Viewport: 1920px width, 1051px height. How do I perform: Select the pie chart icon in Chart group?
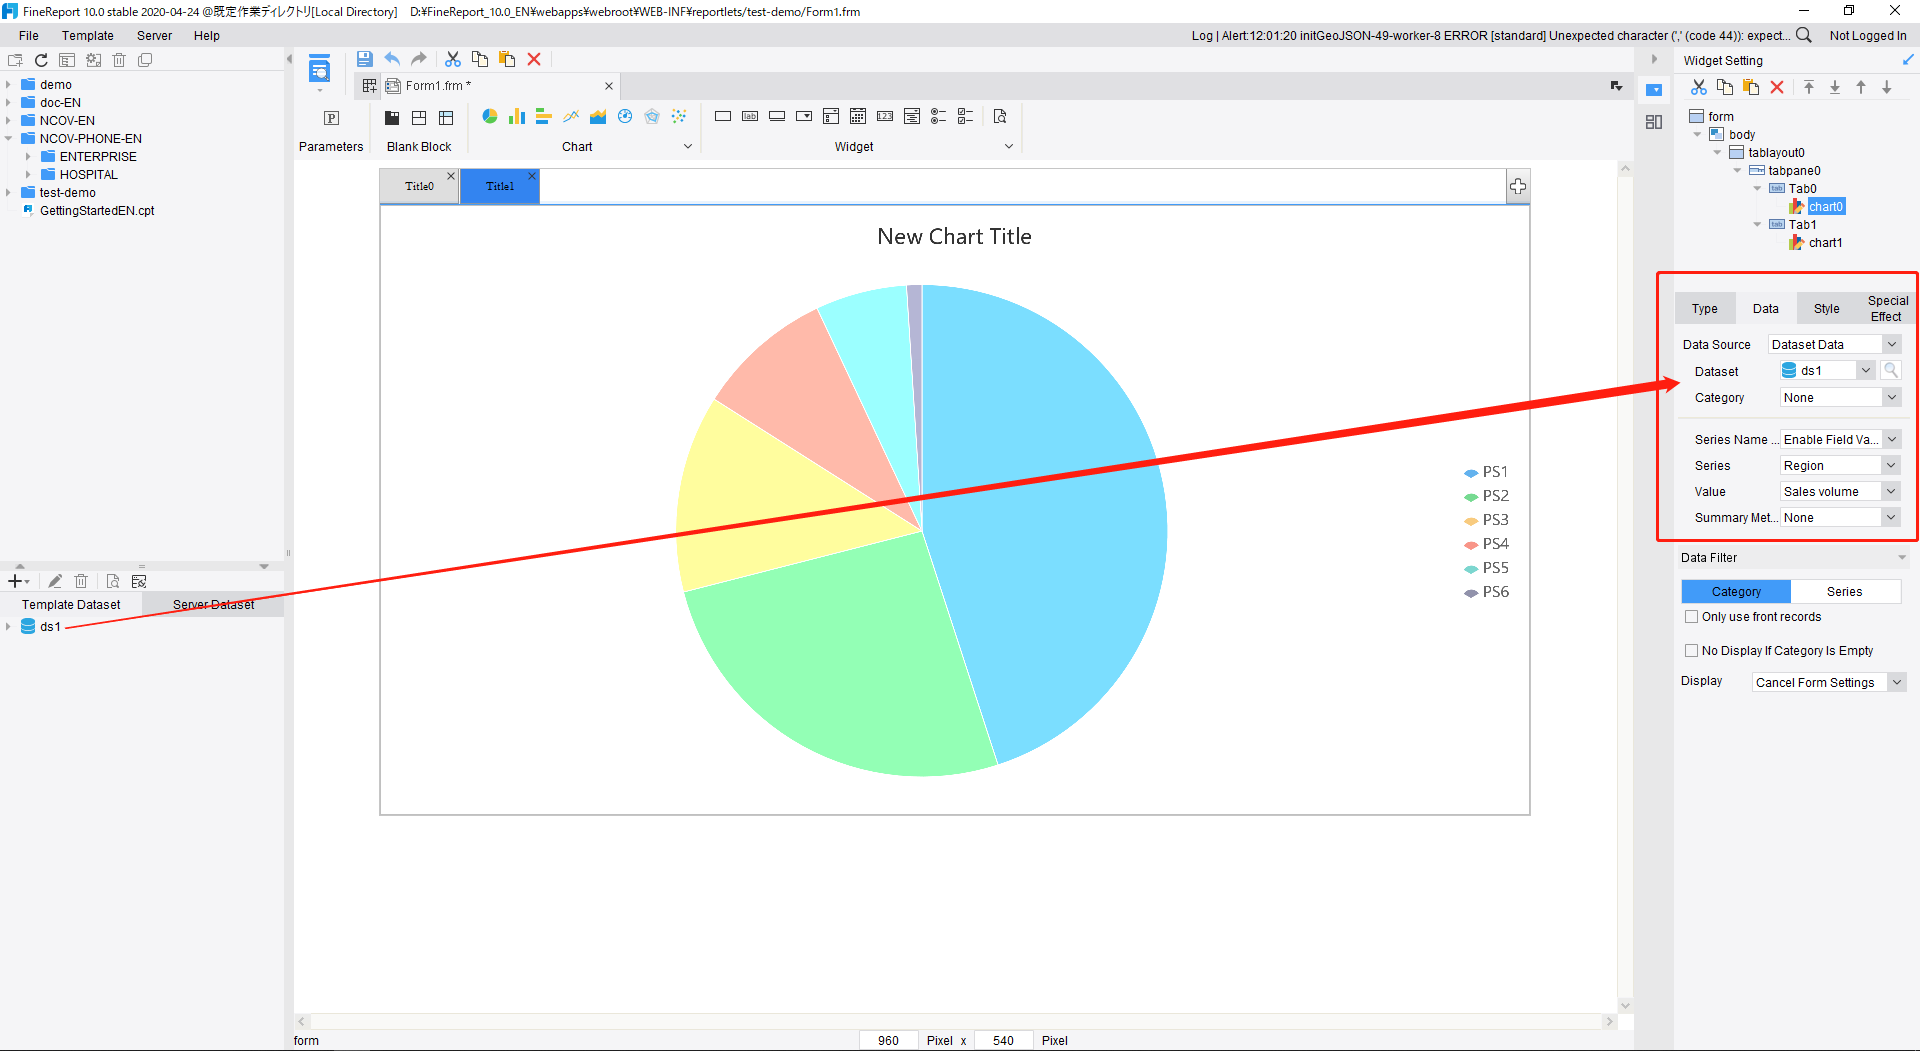coord(490,117)
